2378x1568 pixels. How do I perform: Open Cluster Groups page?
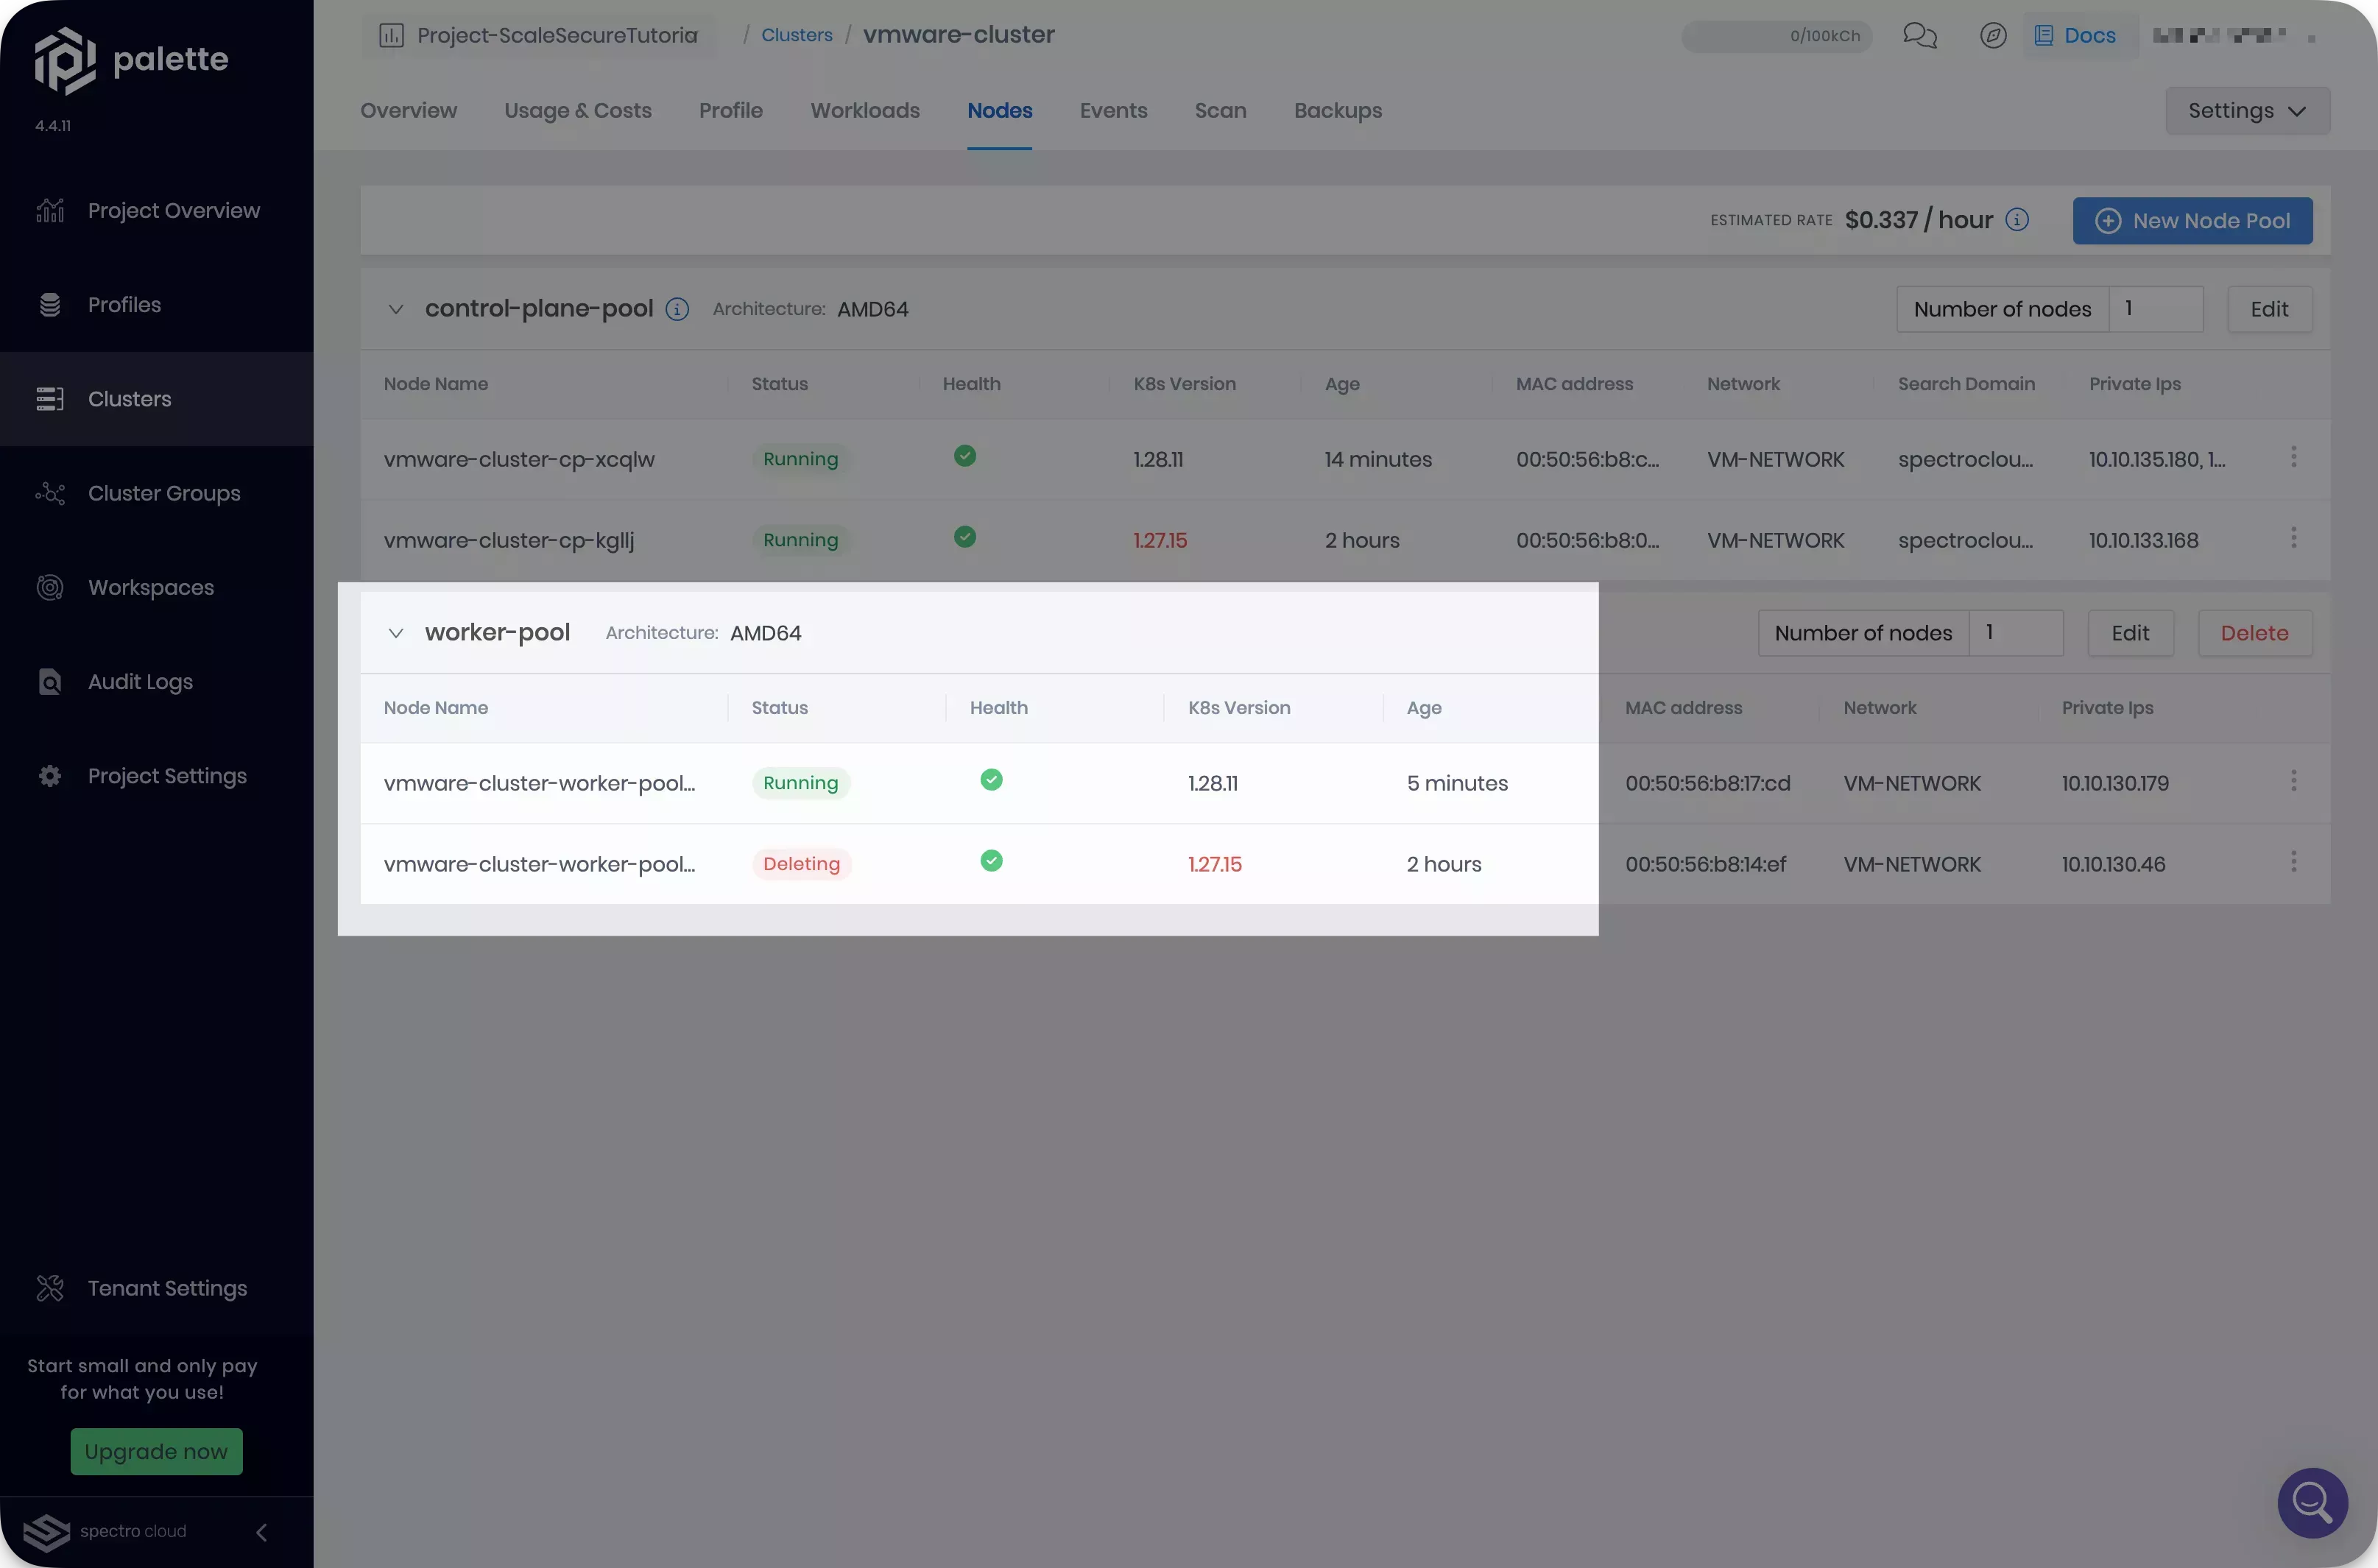(x=156, y=493)
